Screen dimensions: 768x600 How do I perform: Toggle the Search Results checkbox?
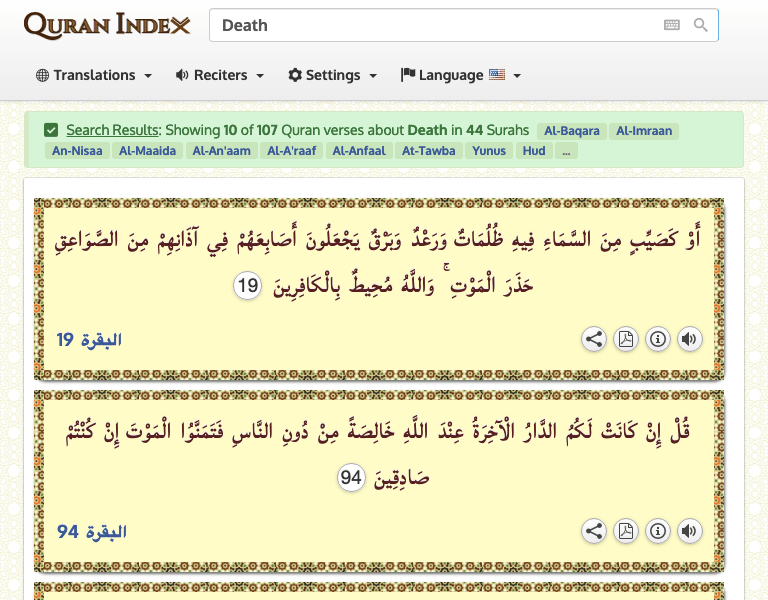click(51, 130)
